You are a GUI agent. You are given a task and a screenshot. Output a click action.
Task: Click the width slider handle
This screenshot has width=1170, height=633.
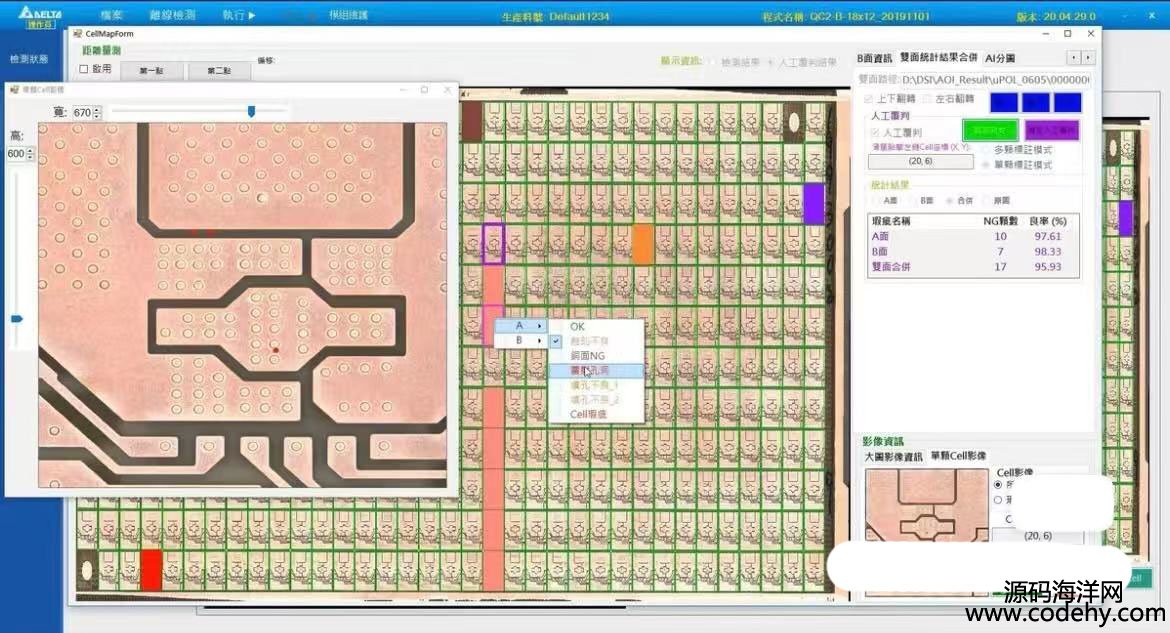click(x=251, y=111)
